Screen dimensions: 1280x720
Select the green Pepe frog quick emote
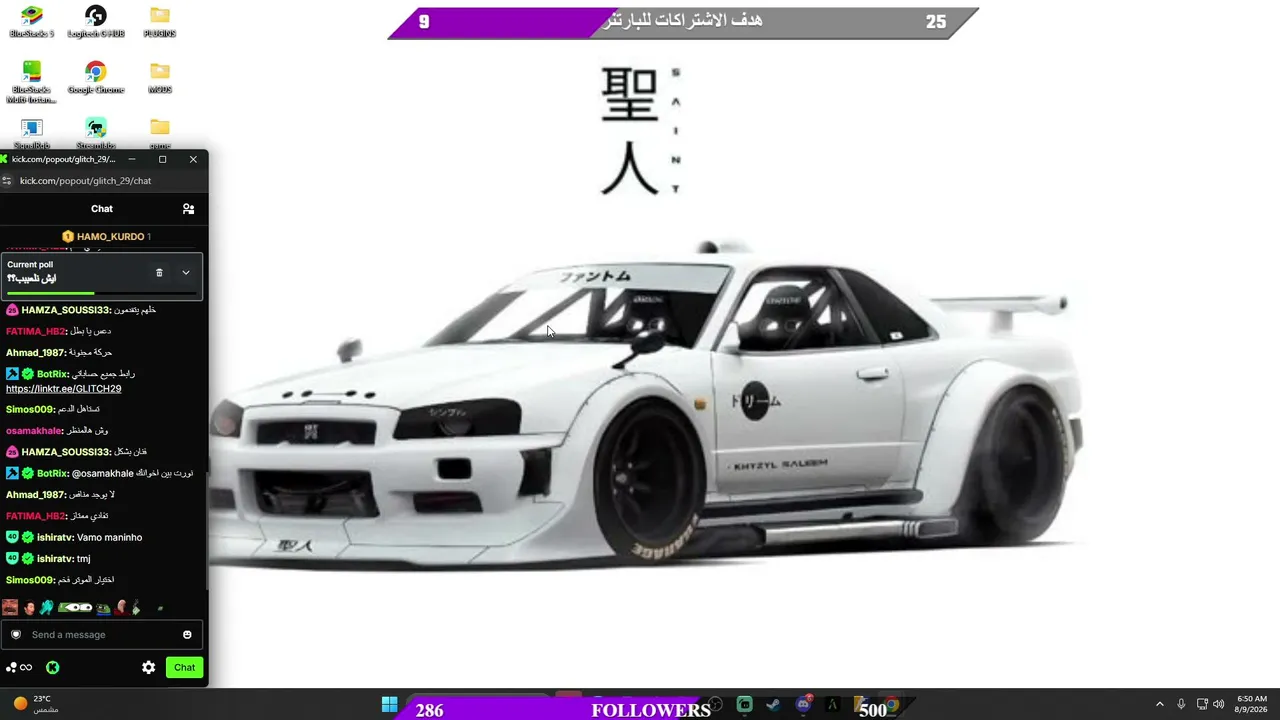(x=103, y=607)
